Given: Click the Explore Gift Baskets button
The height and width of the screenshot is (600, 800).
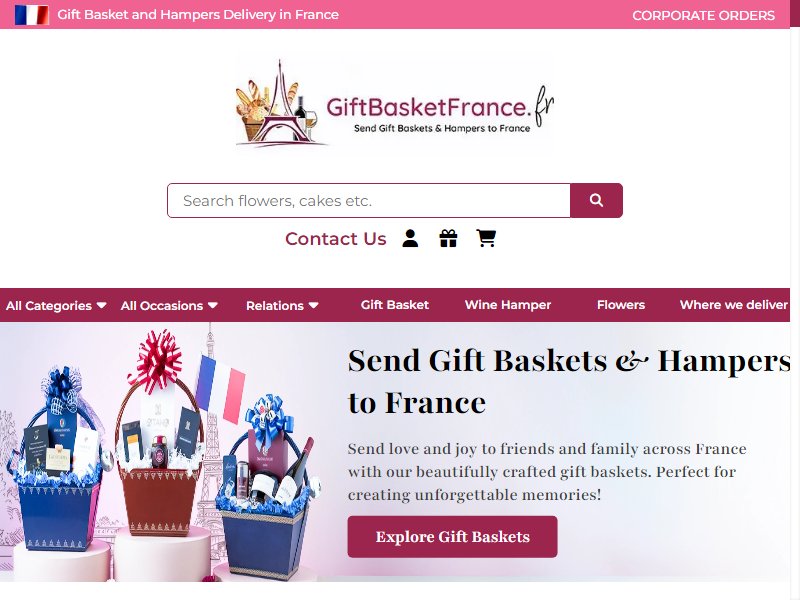Looking at the screenshot, I should coord(453,537).
